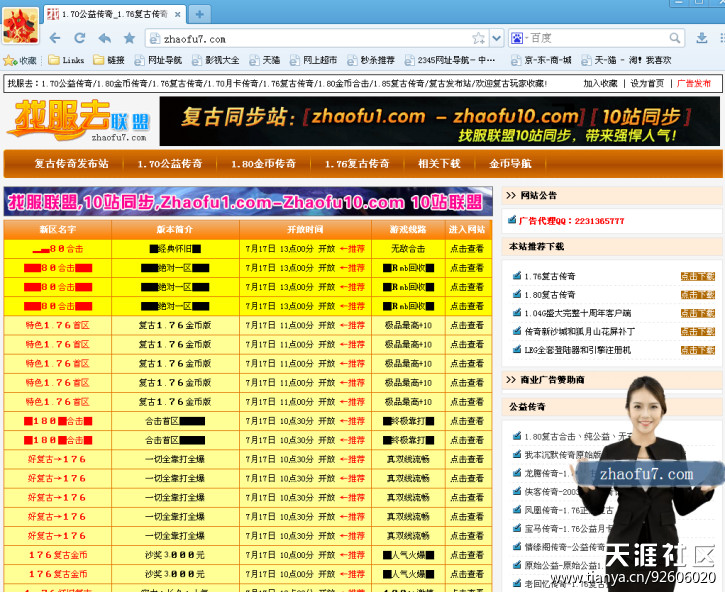Click the browser back arrow
725x592 pixels.
point(55,38)
